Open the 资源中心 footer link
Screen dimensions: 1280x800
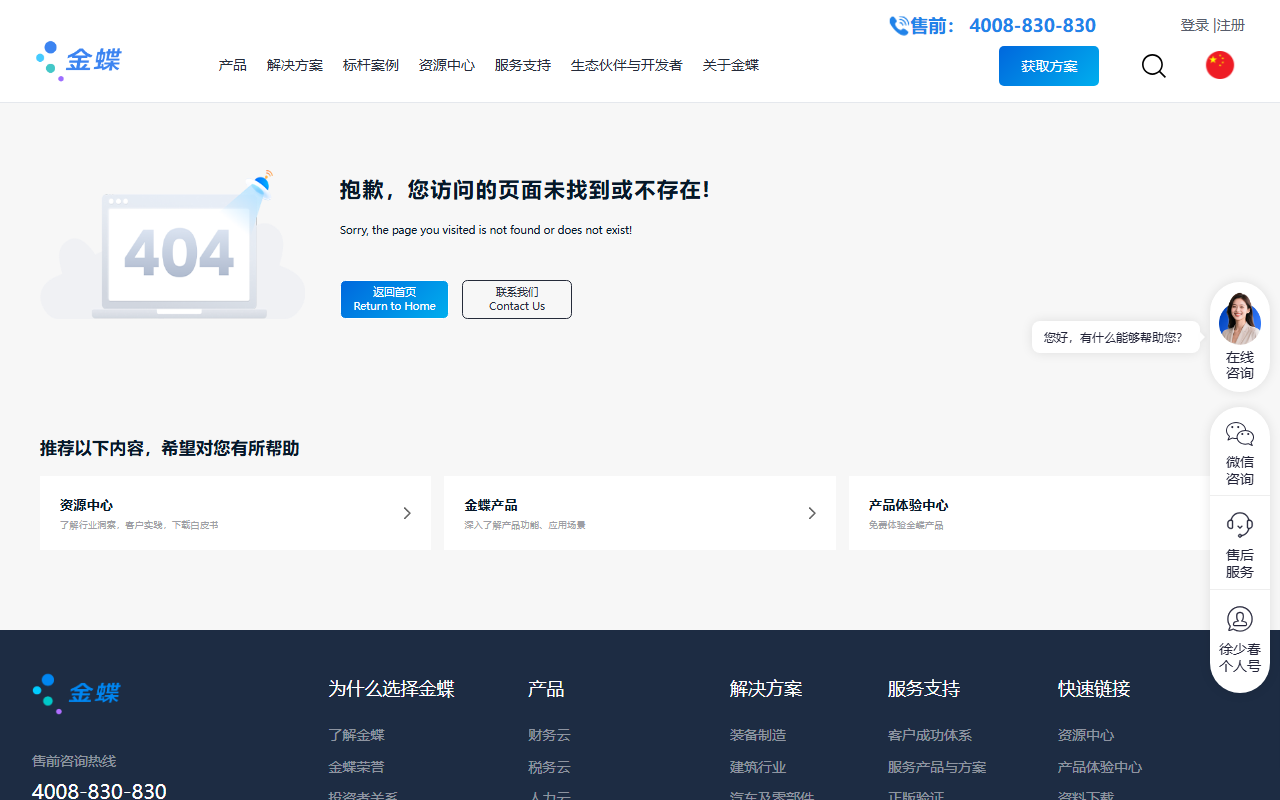(x=1086, y=735)
